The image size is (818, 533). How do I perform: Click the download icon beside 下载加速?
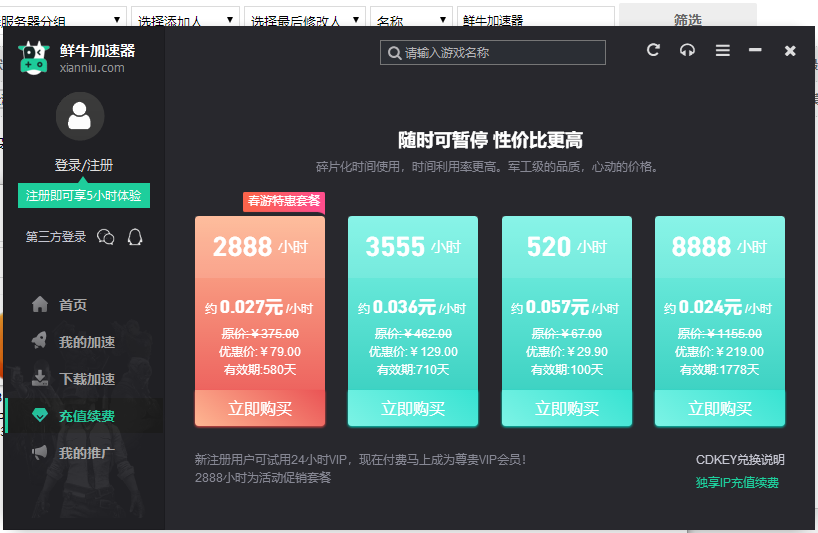[40, 378]
